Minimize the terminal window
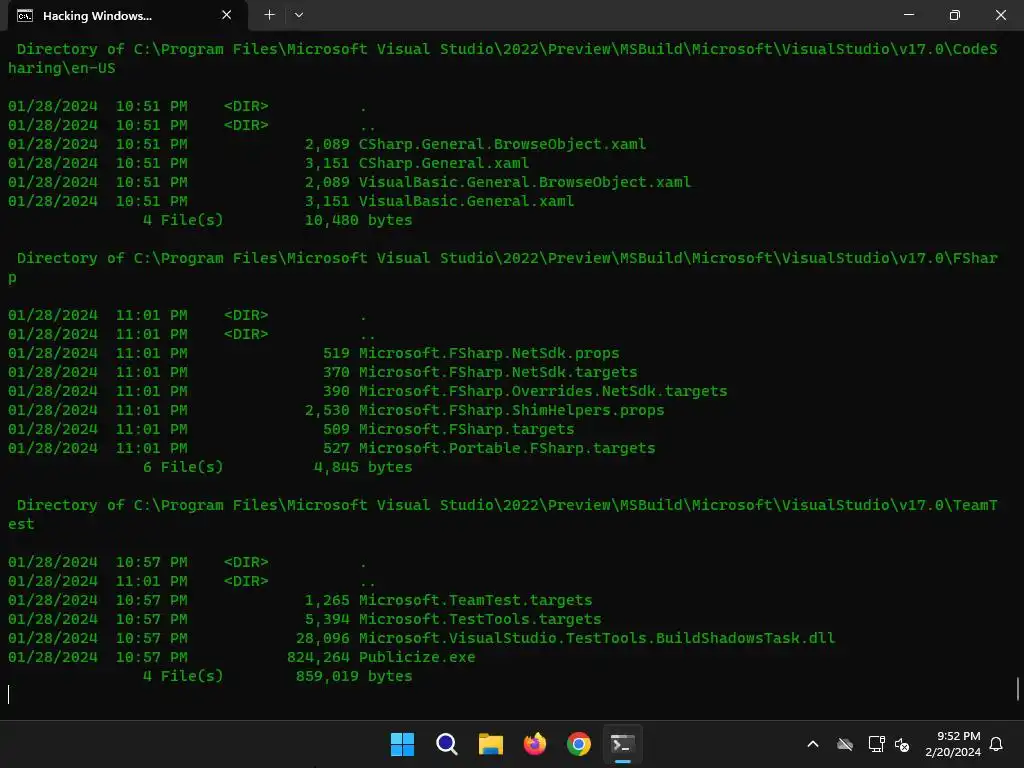 (x=908, y=15)
